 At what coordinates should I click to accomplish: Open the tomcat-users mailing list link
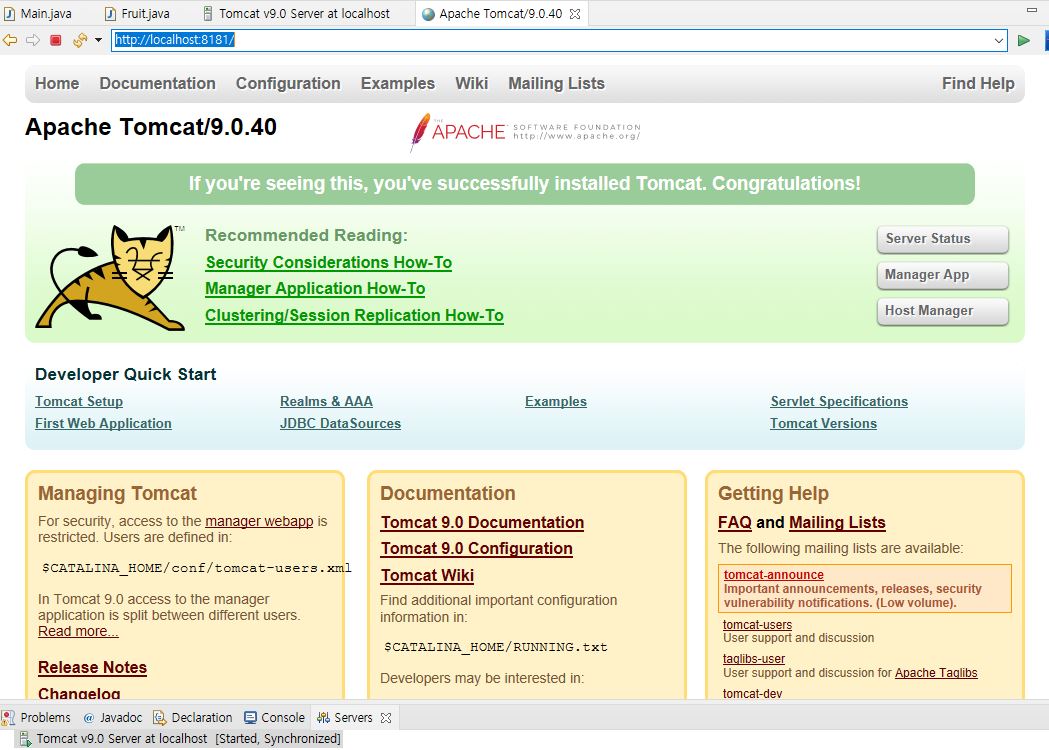tap(757, 624)
